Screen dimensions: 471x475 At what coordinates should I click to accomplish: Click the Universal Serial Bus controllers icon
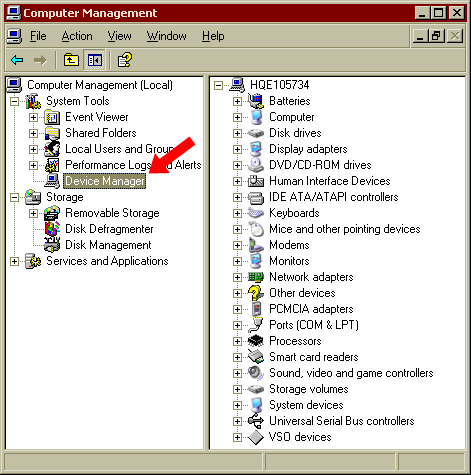(x=256, y=421)
